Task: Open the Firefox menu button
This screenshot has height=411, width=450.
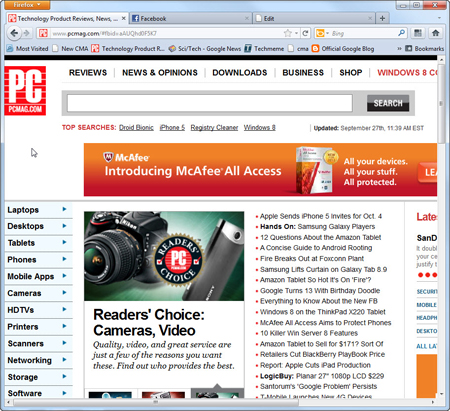Action: tap(28, 5)
